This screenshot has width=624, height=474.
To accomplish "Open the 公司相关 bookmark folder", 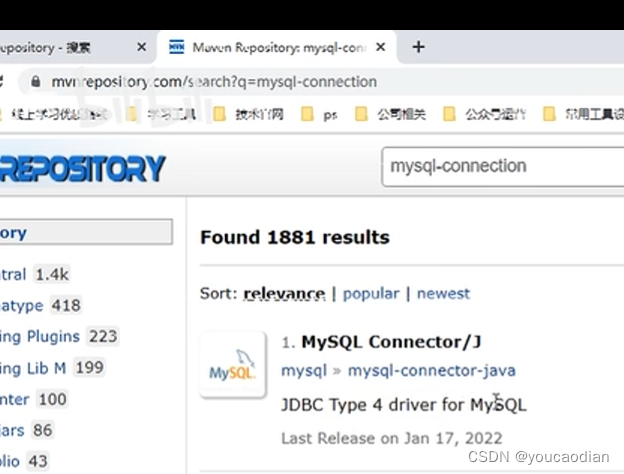I will coord(390,115).
